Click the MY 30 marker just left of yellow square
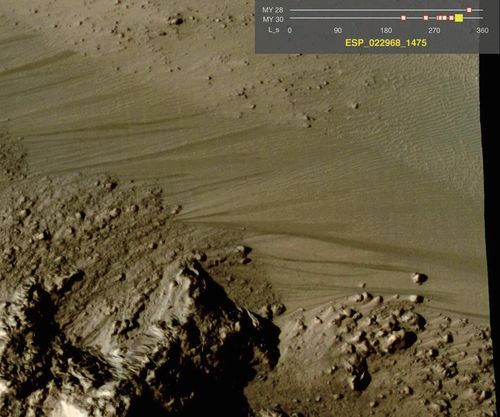This screenshot has height=417, width=500. click(x=451, y=18)
